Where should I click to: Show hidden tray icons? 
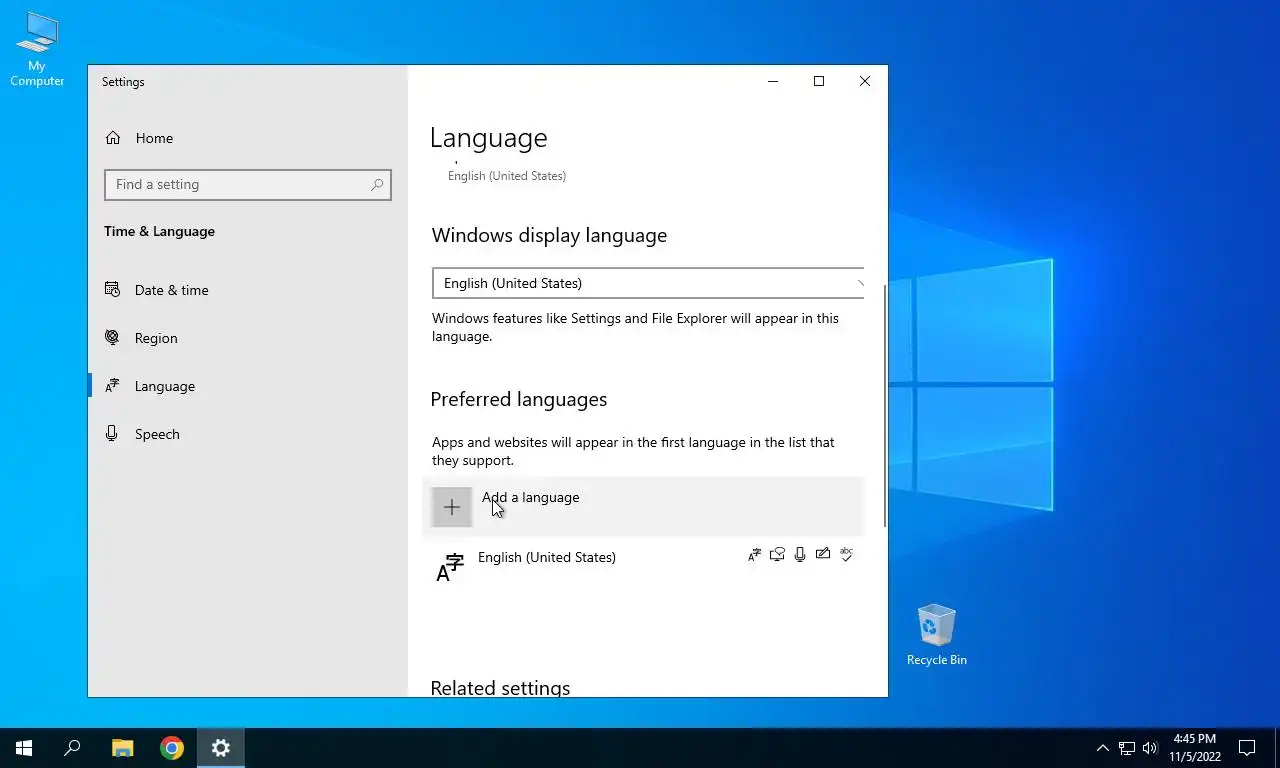[x=1103, y=748]
